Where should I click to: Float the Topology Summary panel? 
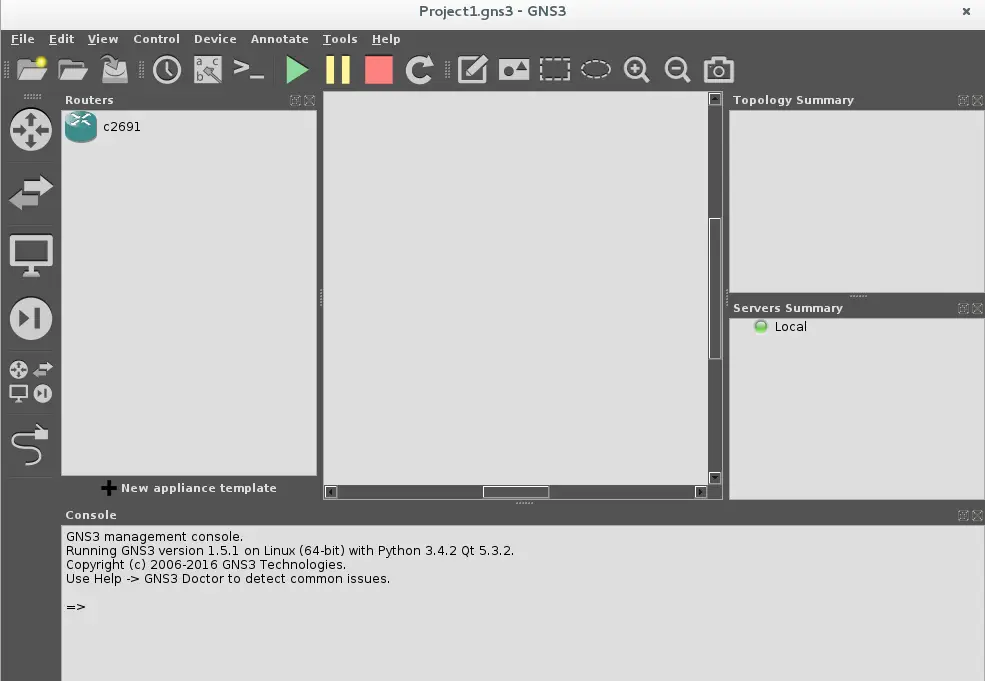point(963,101)
